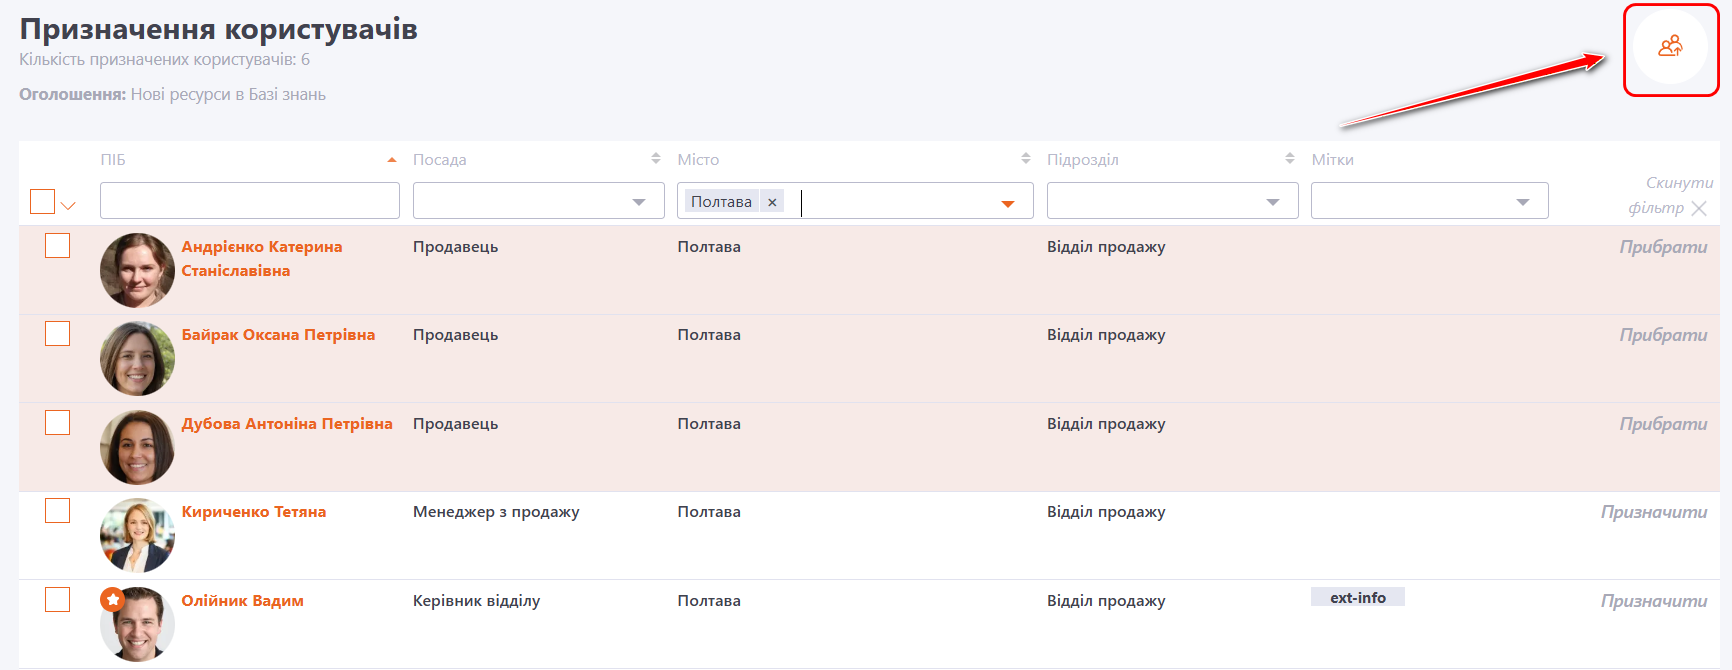The height and width of the screenshot is (670, 1732).
Task: Sort the Підрозділ column
Action: (x=1290, y=159)
